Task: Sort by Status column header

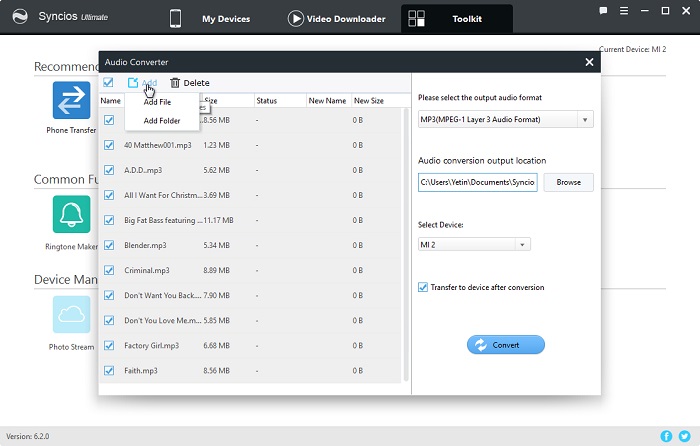Action: coord(267,101)
